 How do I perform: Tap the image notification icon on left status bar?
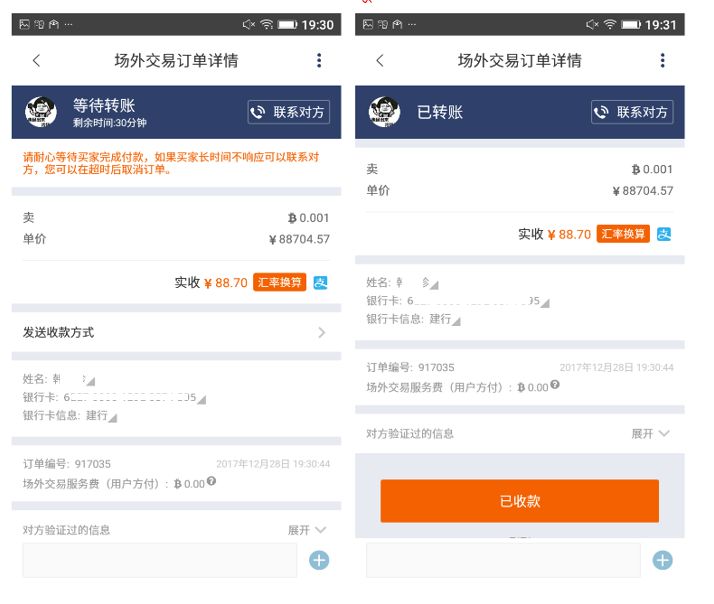click(x=24, y=24)
